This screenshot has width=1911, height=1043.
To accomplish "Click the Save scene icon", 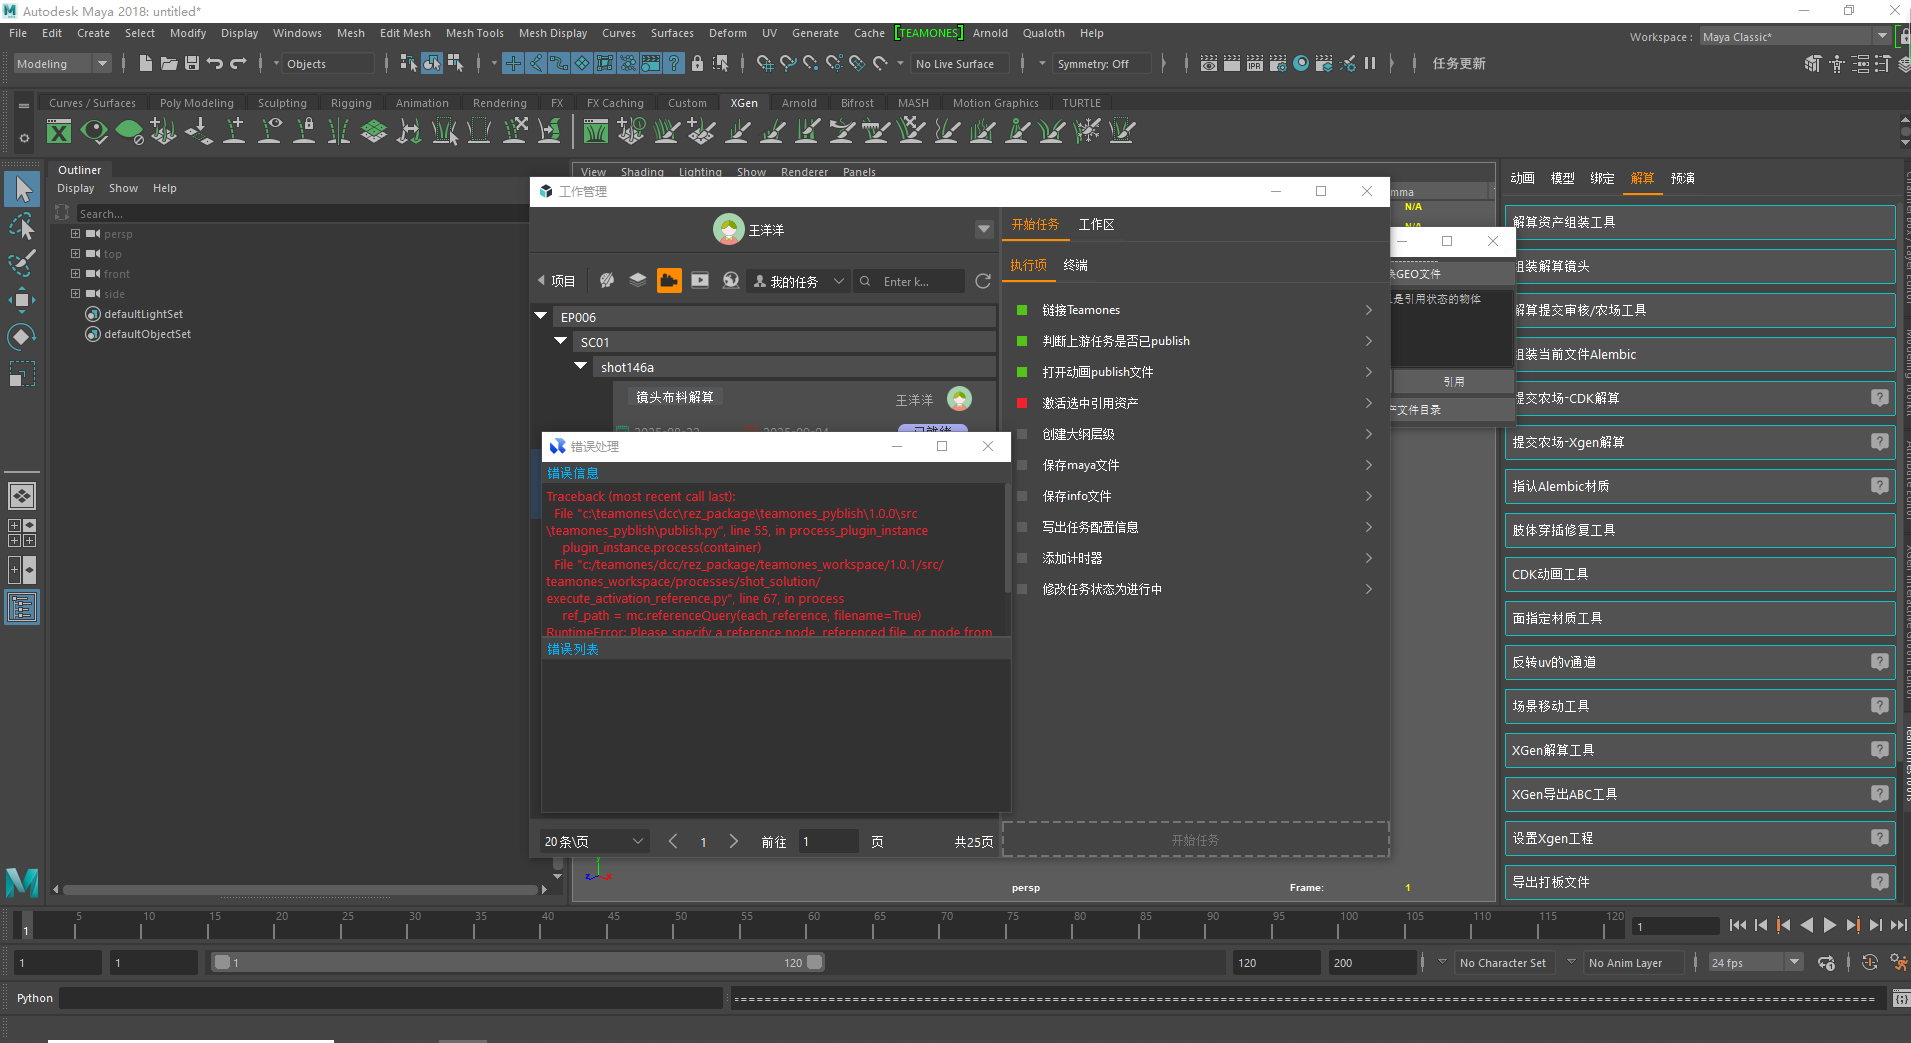I will 192,63.
